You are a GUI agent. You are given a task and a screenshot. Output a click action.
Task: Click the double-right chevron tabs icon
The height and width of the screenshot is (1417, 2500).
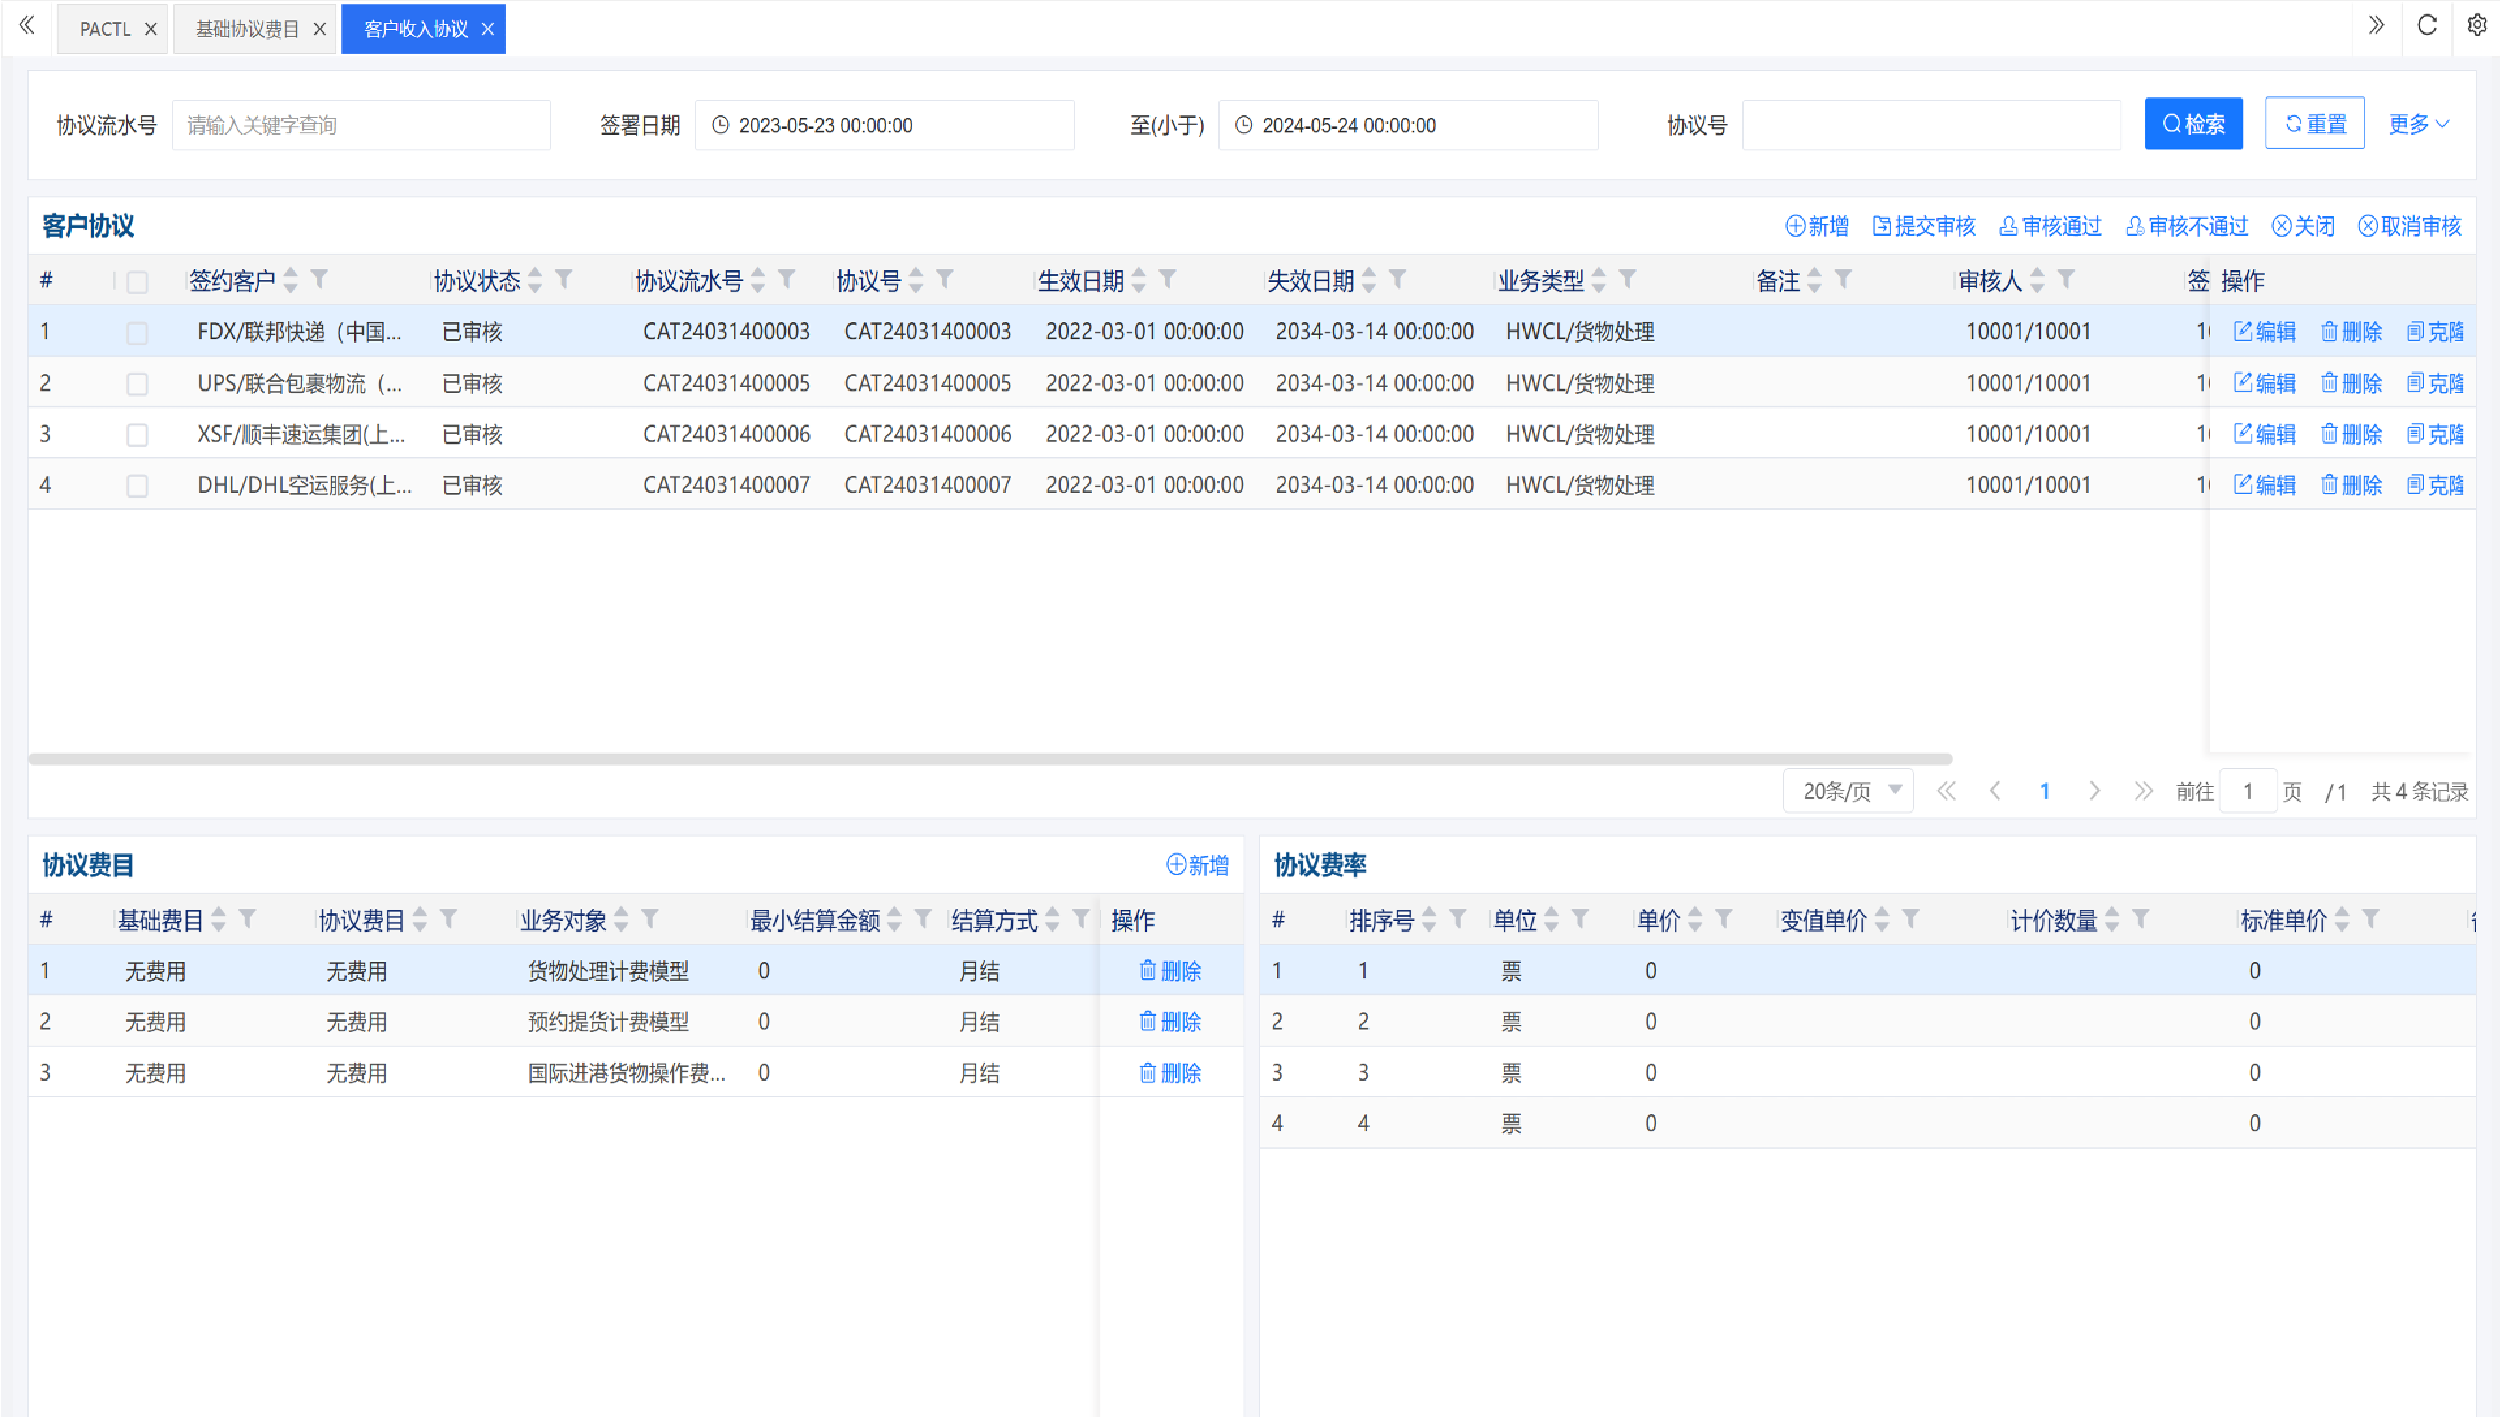pyautogui.click(x=2376, y=25)
